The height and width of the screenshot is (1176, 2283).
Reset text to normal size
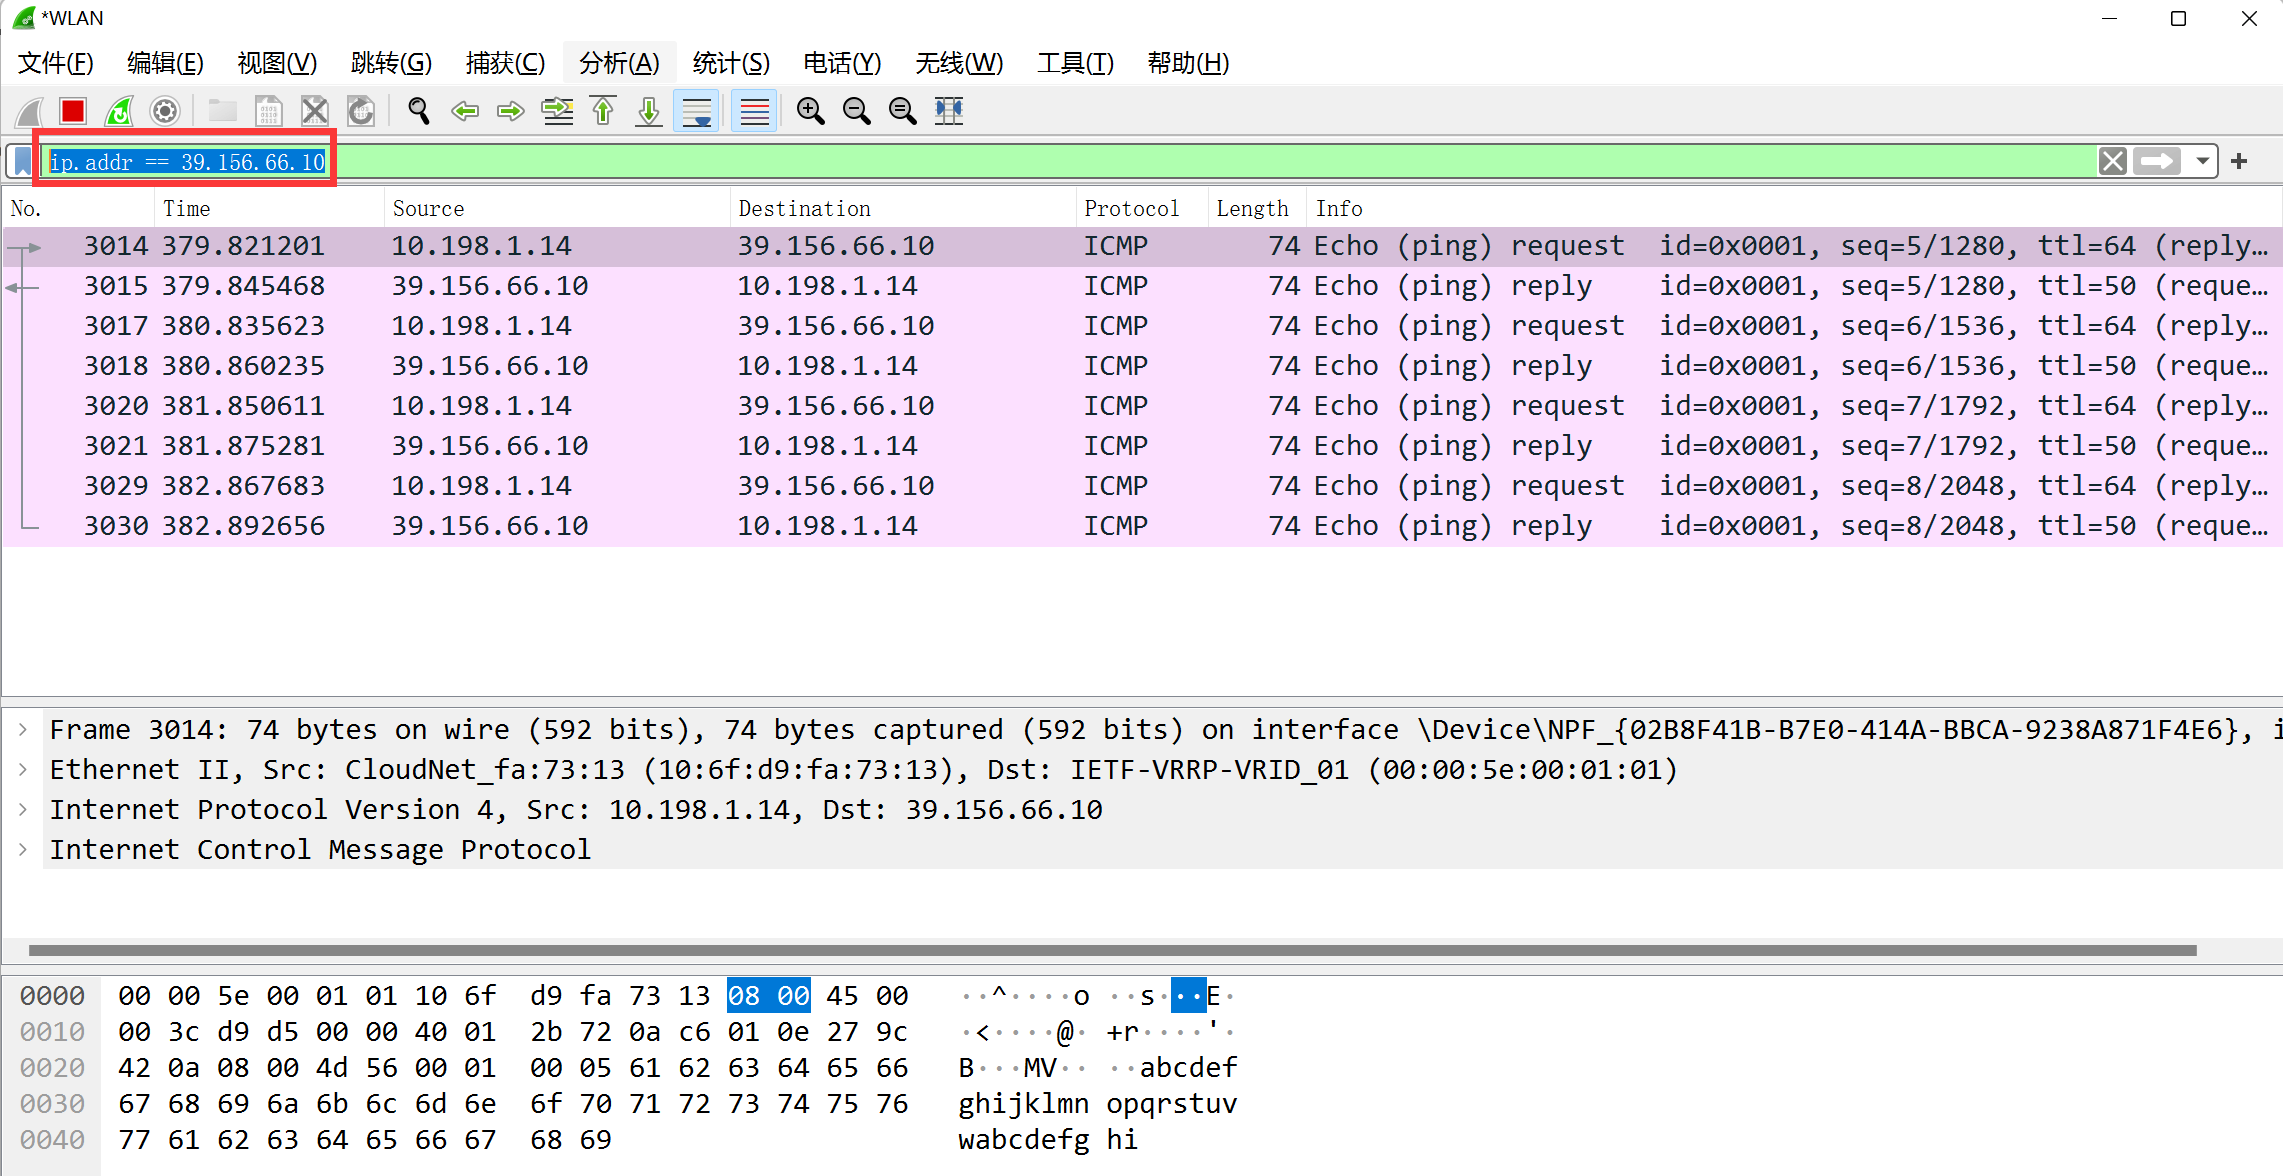(x=903, y=111)
